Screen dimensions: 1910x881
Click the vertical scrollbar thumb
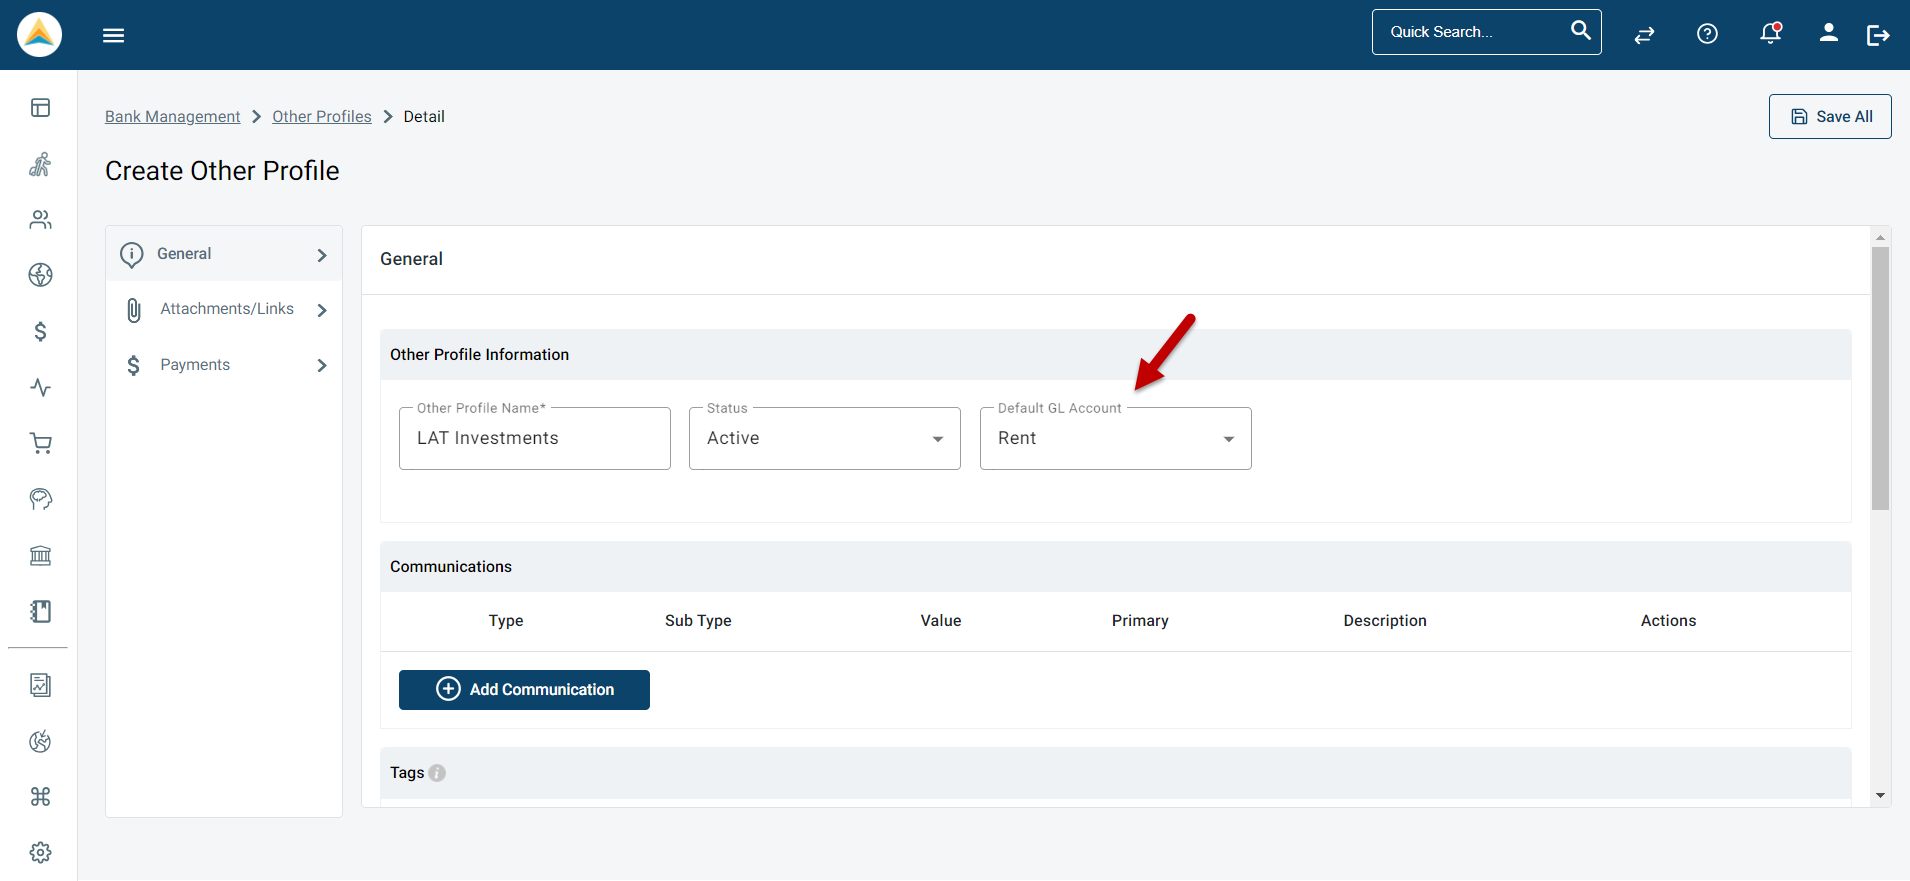click(x=1880, y=379)
